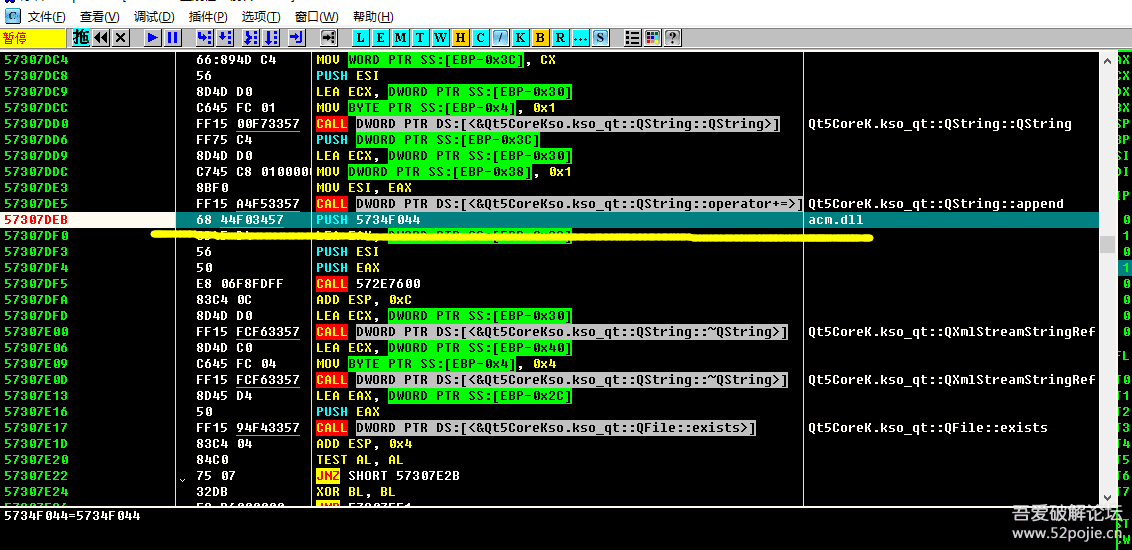Viewport: 1132px width, 550px height.
Task: Click address 57307E17 of QFile::exists call
Action: (36, 428)
